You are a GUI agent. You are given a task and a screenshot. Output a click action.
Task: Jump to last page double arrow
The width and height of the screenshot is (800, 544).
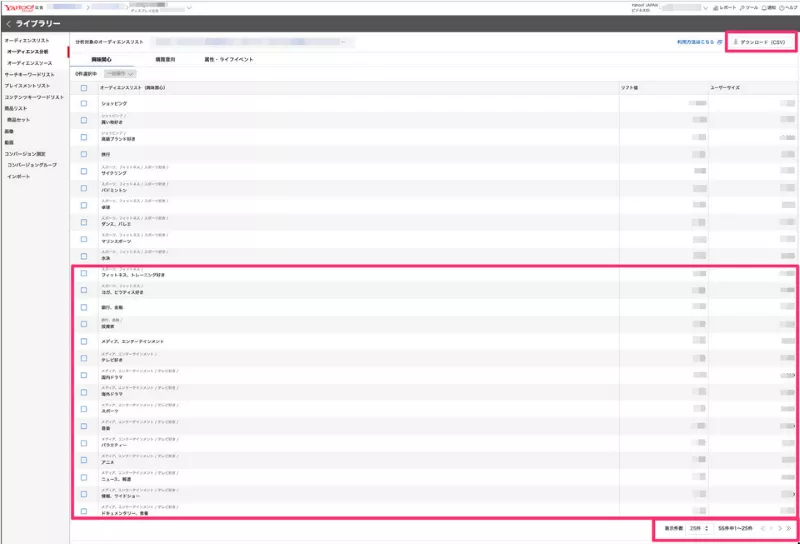point(789,527)
